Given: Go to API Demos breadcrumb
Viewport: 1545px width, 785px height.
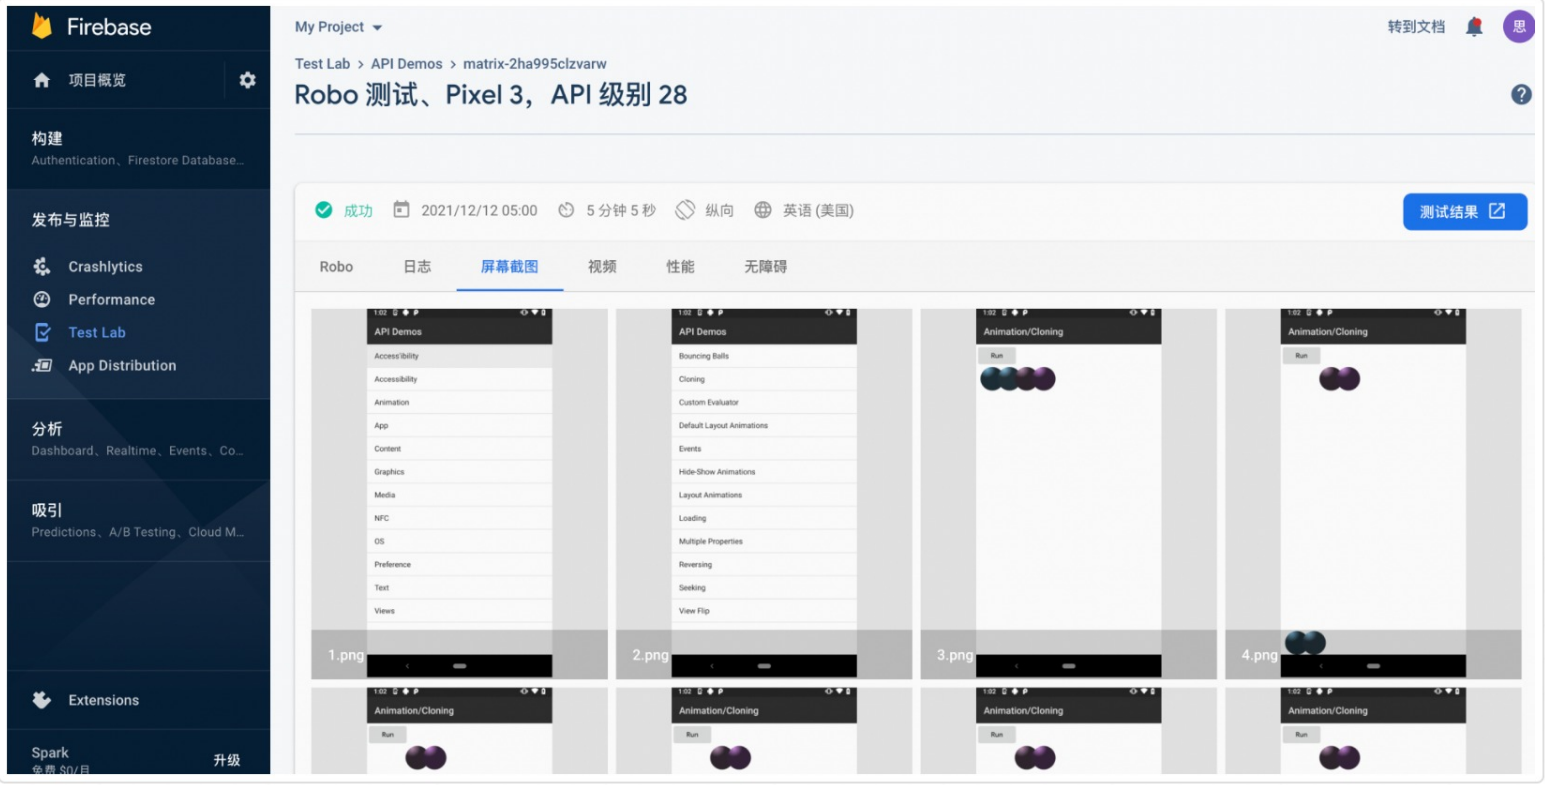Looking at the screenshot, I should [x=406, y=63].
